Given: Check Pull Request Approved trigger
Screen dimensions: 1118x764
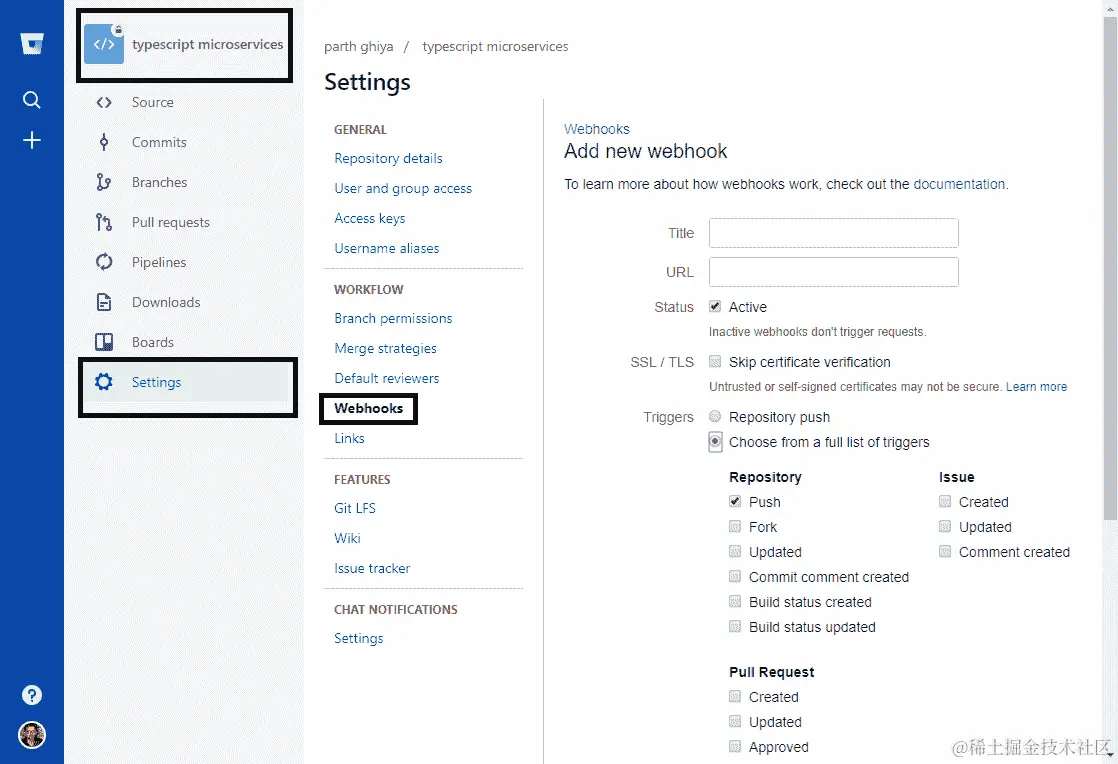Looking at the screenshot, I should 734,746.
